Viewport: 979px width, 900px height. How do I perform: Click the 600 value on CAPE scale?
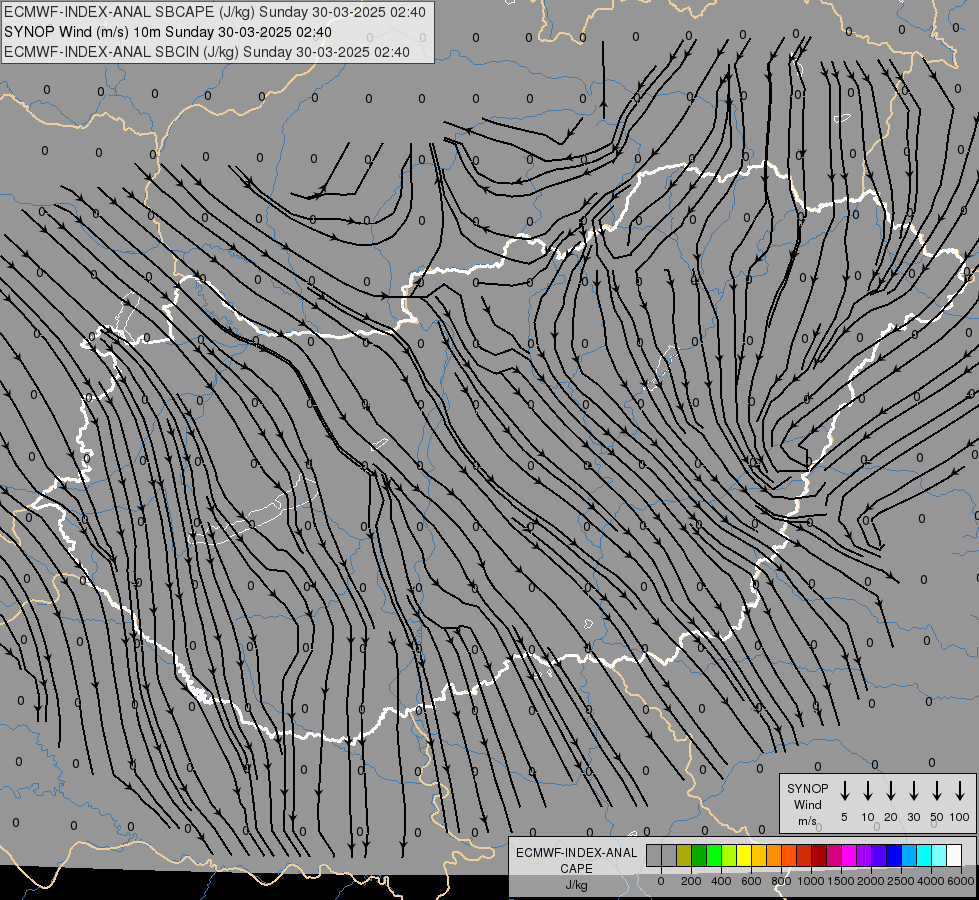click(751, 881)
